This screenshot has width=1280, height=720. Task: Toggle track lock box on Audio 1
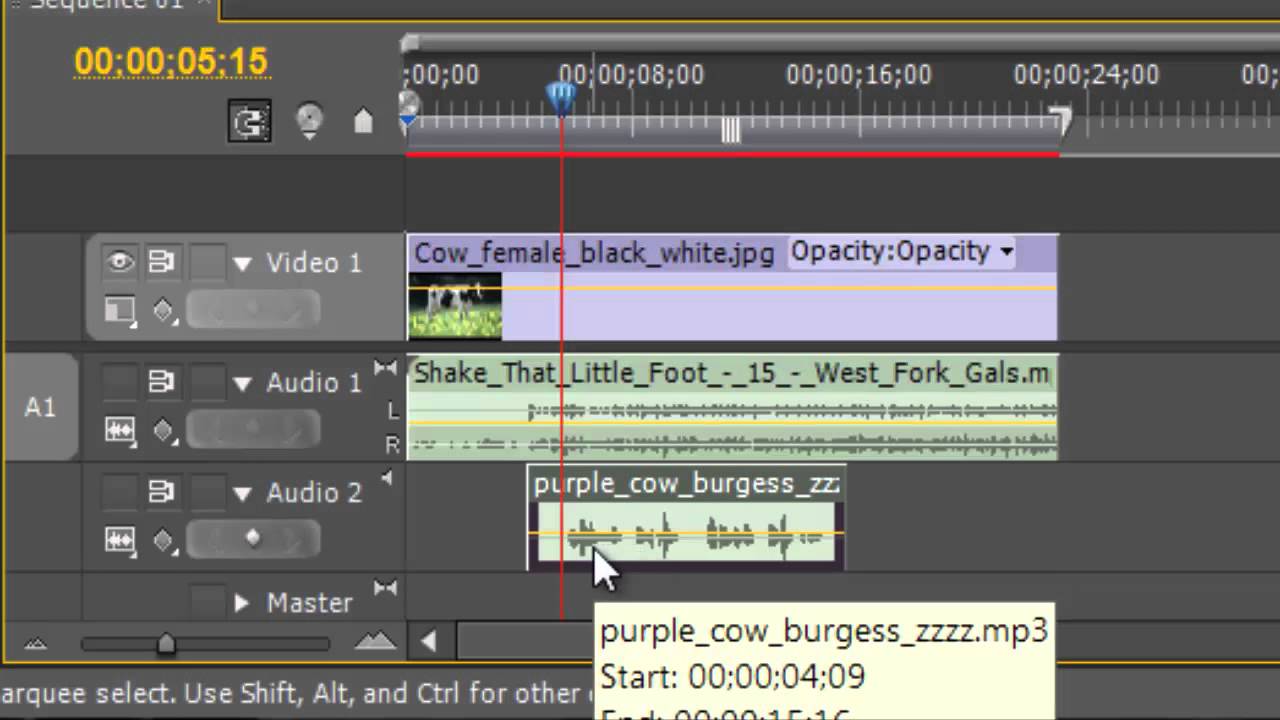pos(207,381)
